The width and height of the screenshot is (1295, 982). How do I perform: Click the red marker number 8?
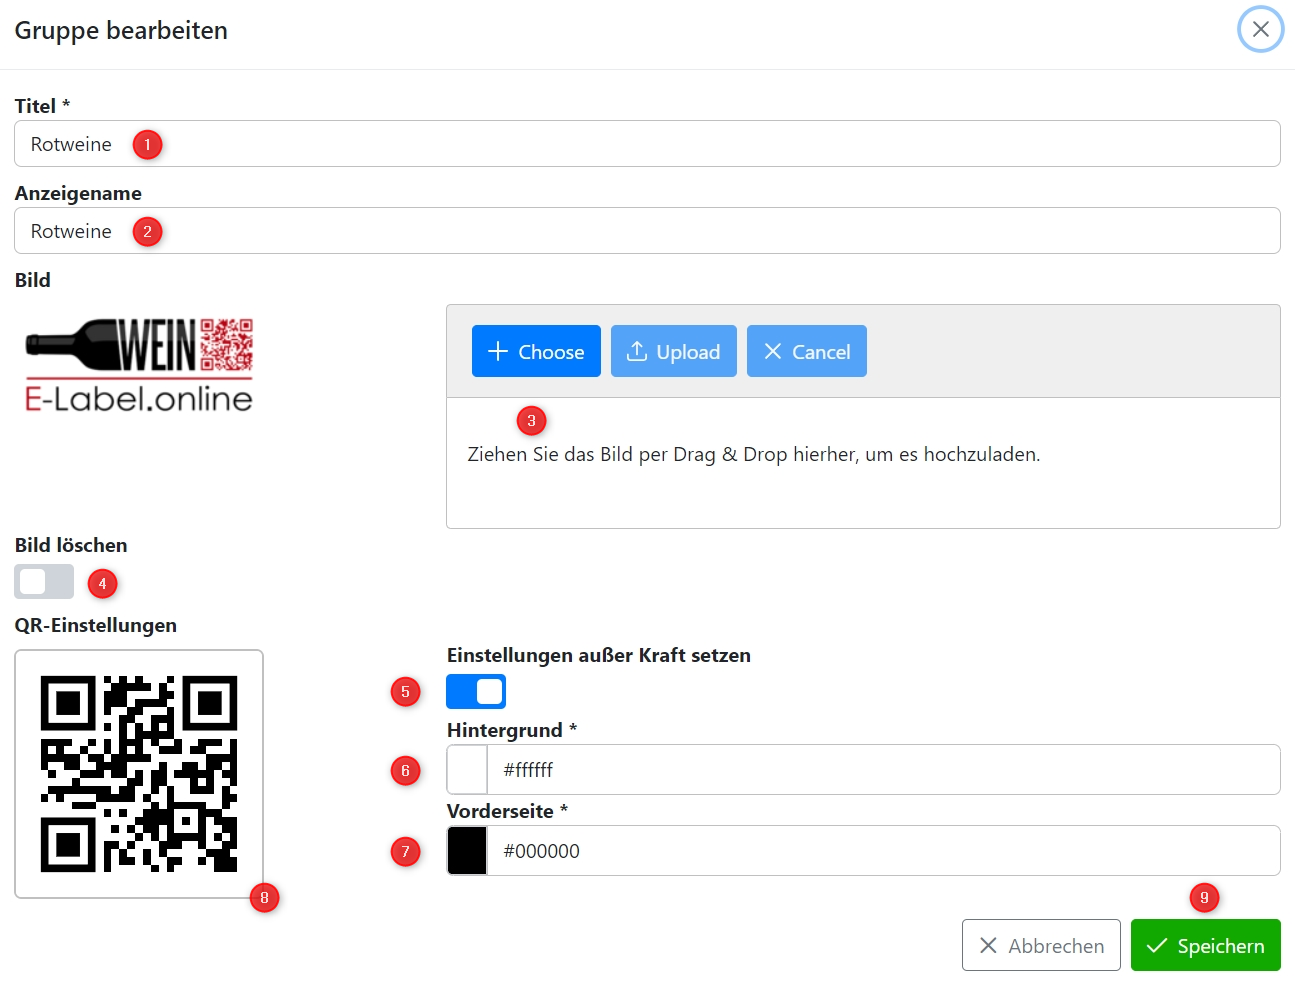pyautogui.click(x=264, y=898)
